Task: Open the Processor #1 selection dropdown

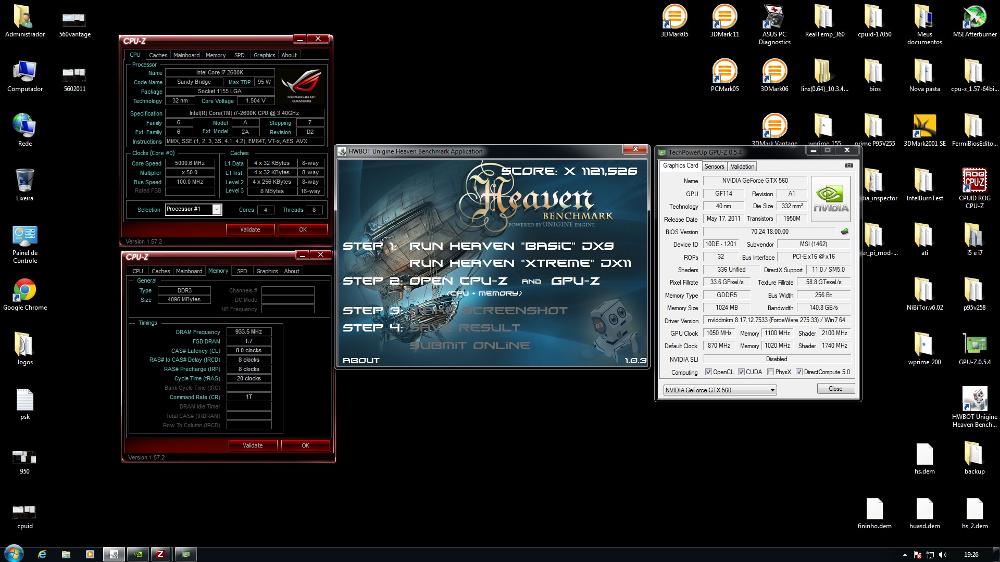Action: pyautogui.click(x=193, y=209)
